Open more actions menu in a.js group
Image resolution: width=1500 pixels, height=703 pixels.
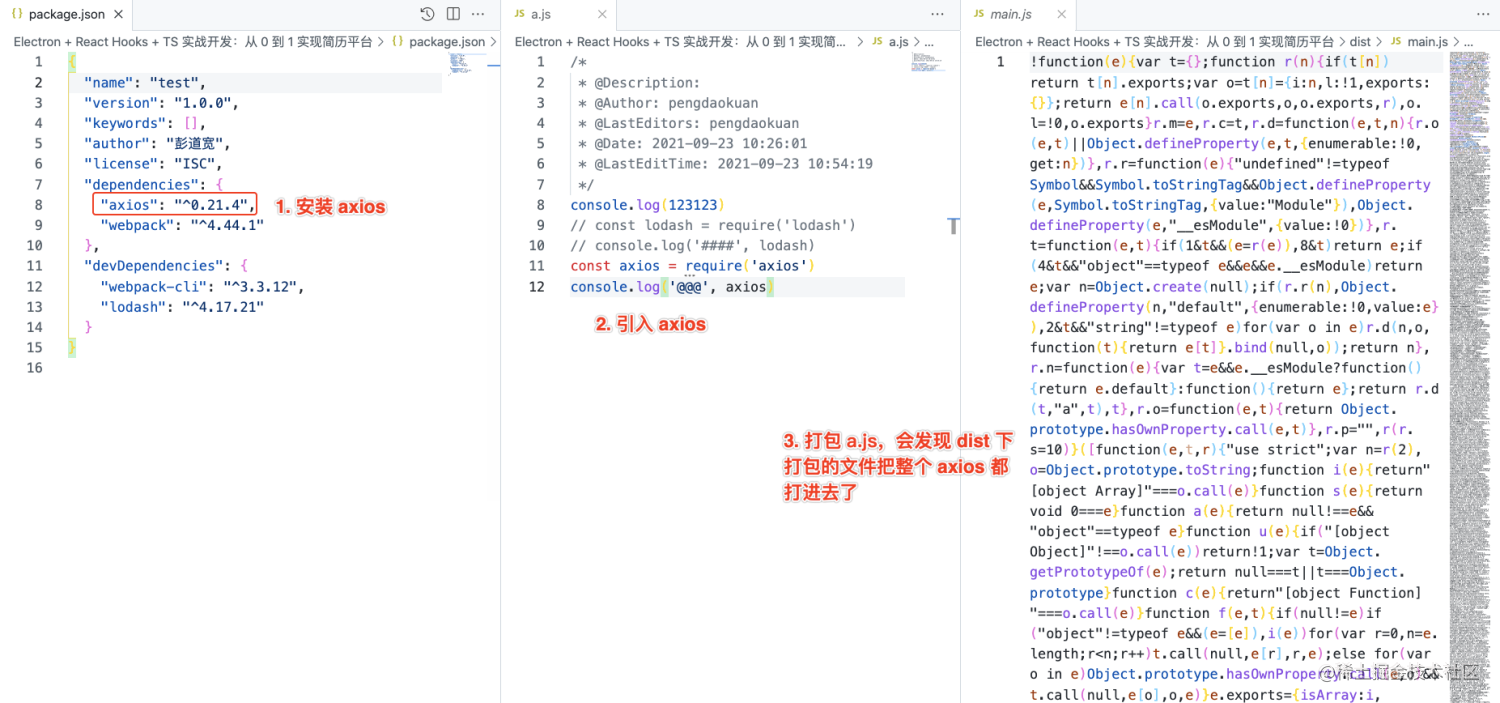tap(937, 14)
